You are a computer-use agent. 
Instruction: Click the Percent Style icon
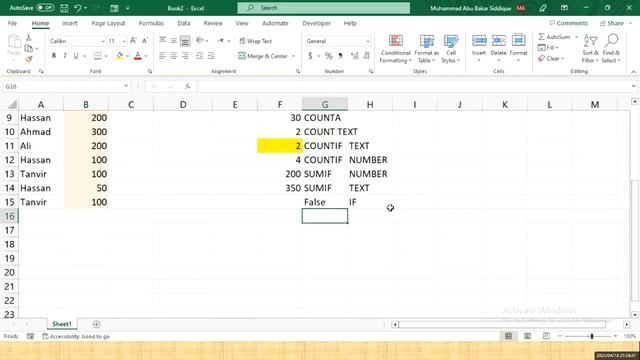tap(329, 56)
